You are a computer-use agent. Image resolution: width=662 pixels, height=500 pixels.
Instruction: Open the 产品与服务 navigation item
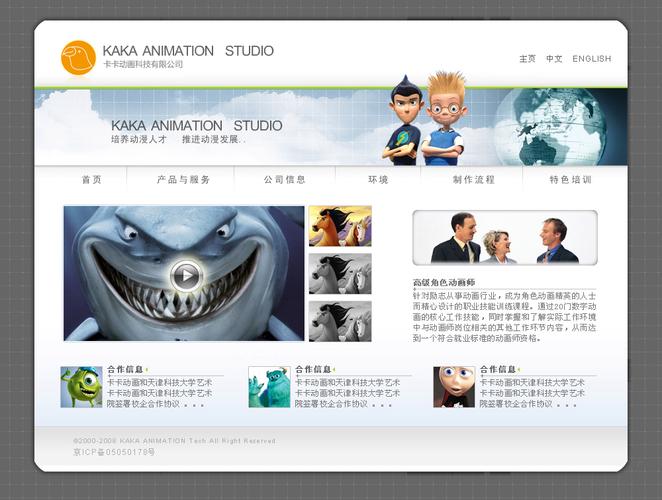(183, 180)
